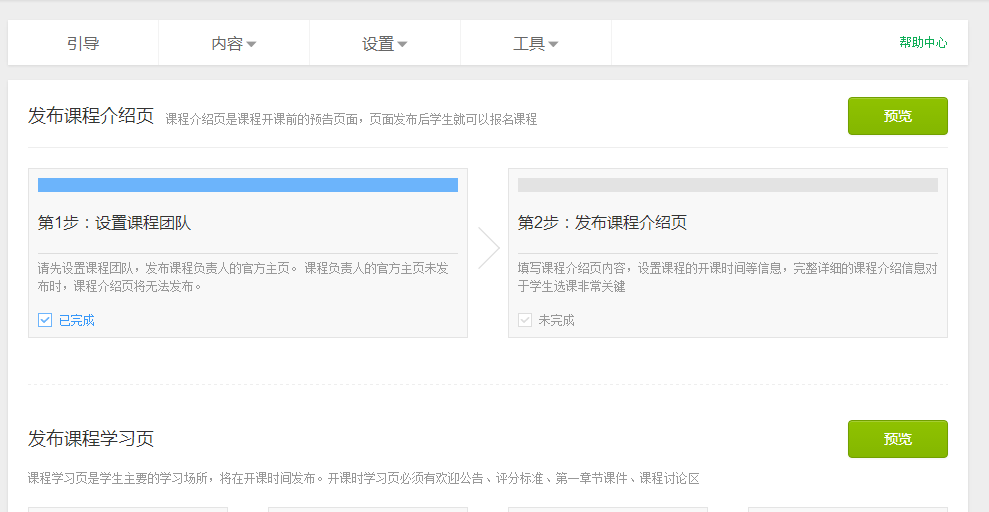This screenshot has height=512, width=989.
Task: Expand the 设置 dropdown menu
Action: [385, 43]
